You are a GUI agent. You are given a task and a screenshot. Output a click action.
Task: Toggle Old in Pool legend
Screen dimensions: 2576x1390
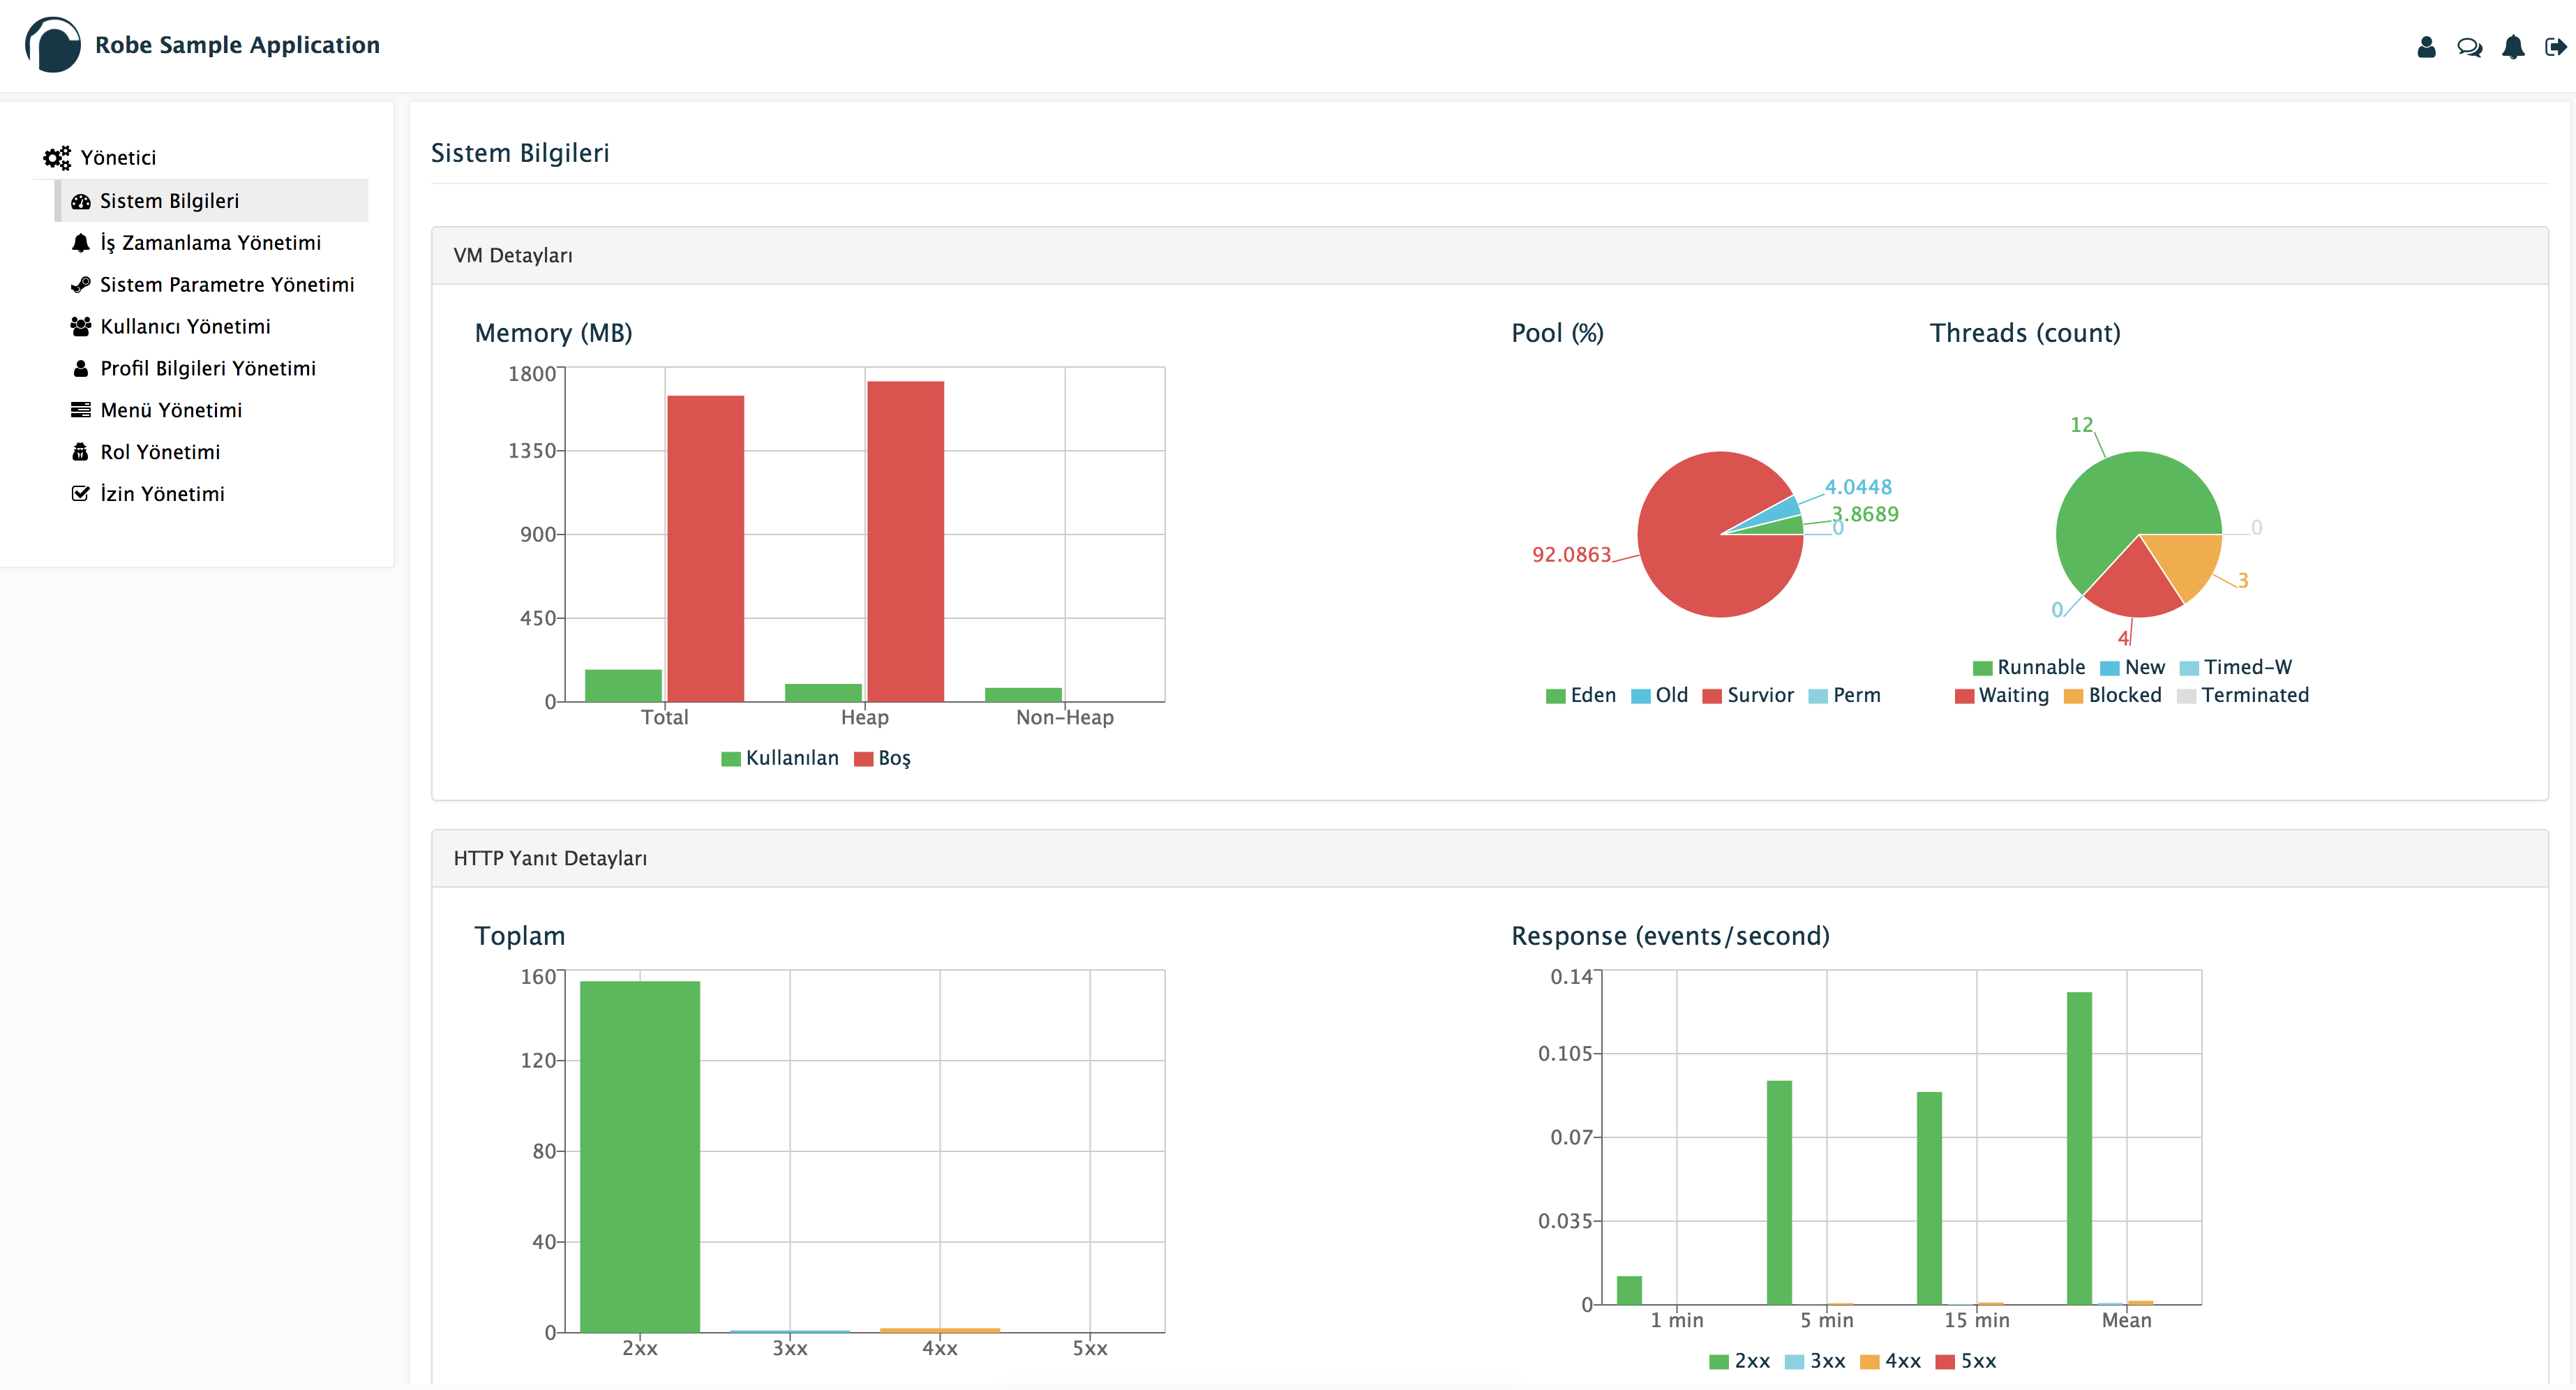pos(1659,696)
